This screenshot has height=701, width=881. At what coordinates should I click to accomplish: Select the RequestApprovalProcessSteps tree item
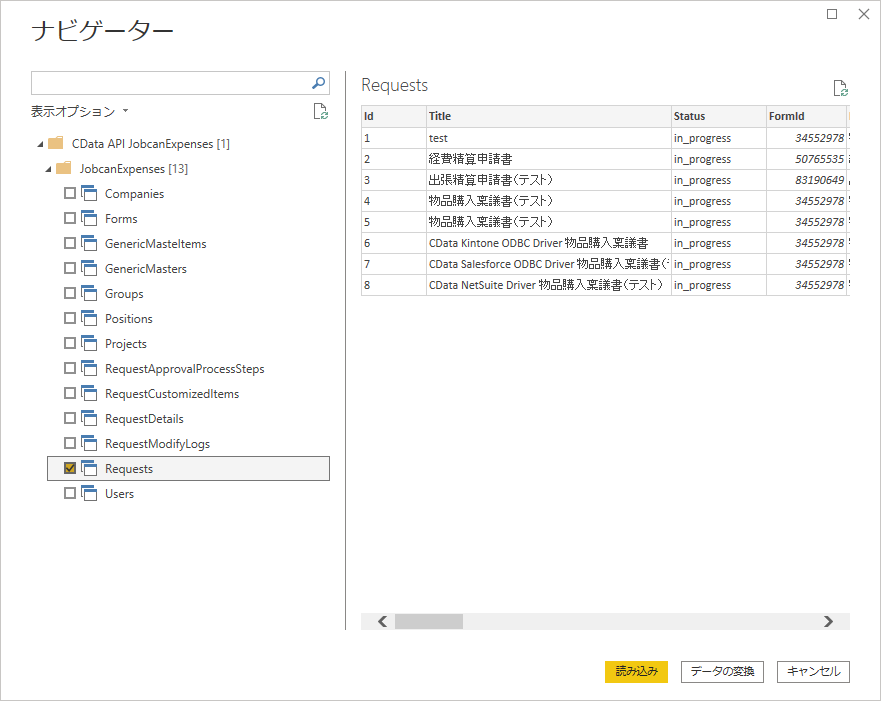[184, 368]
